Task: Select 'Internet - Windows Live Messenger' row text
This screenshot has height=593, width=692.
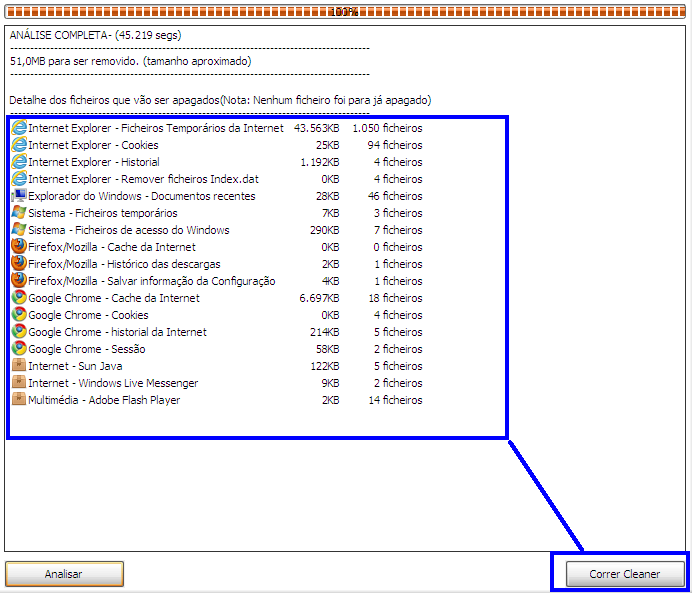Action: point(113,383)
